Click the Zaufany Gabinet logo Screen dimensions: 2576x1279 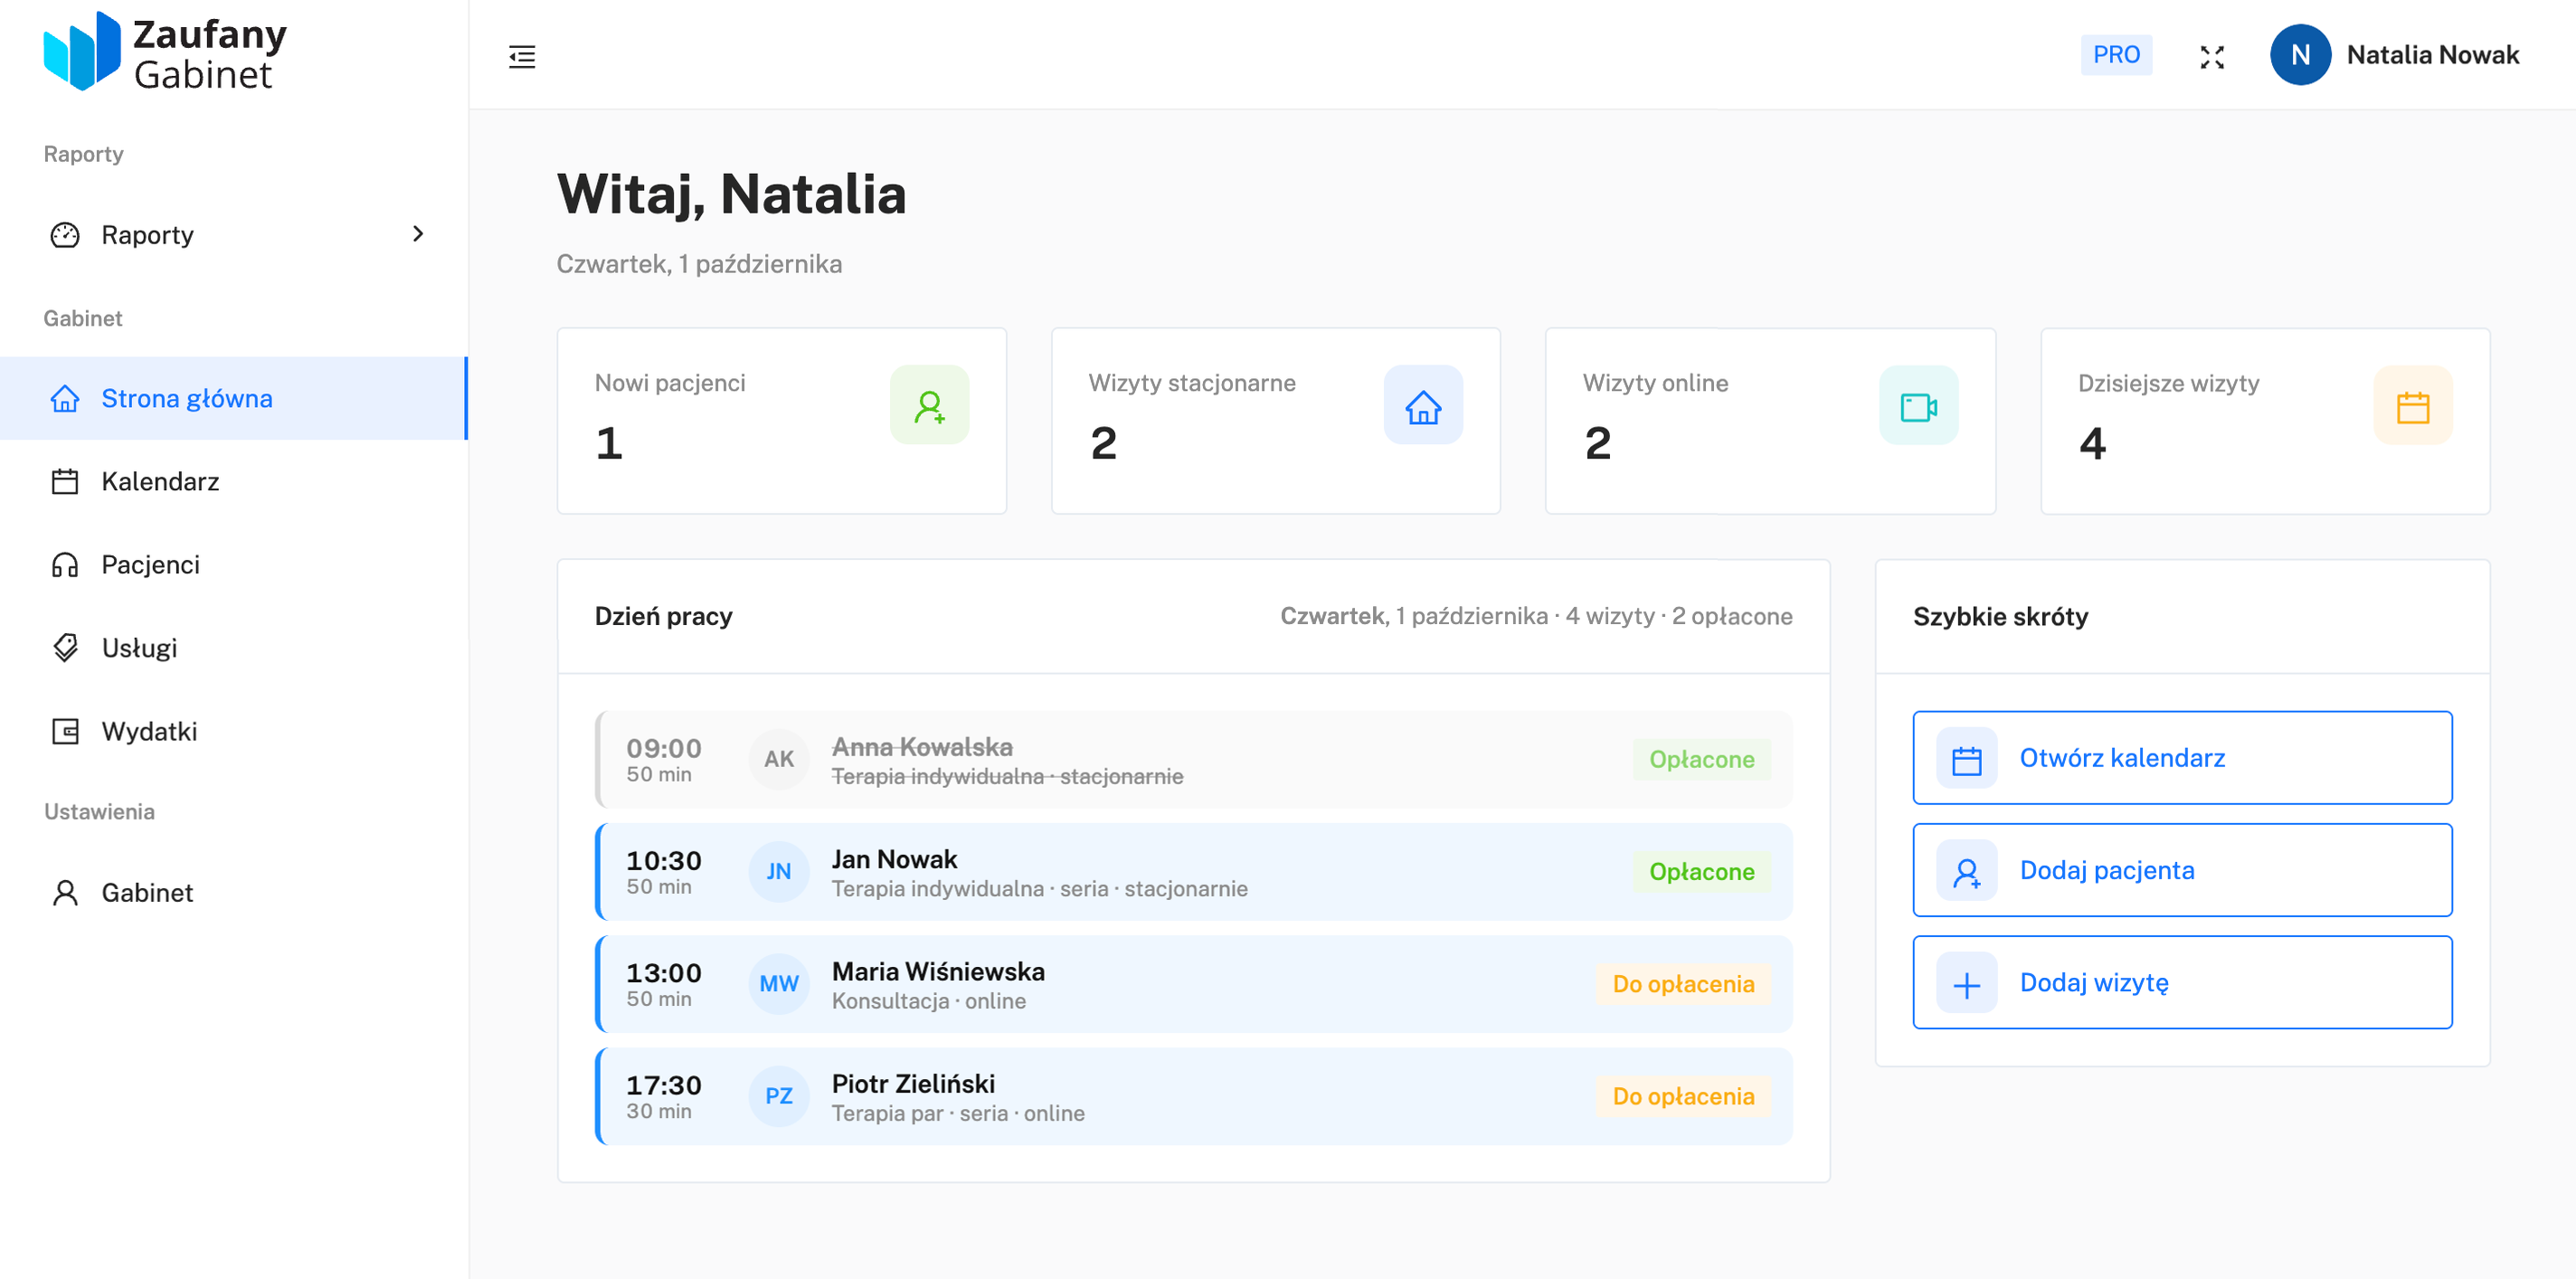[165, 52]
